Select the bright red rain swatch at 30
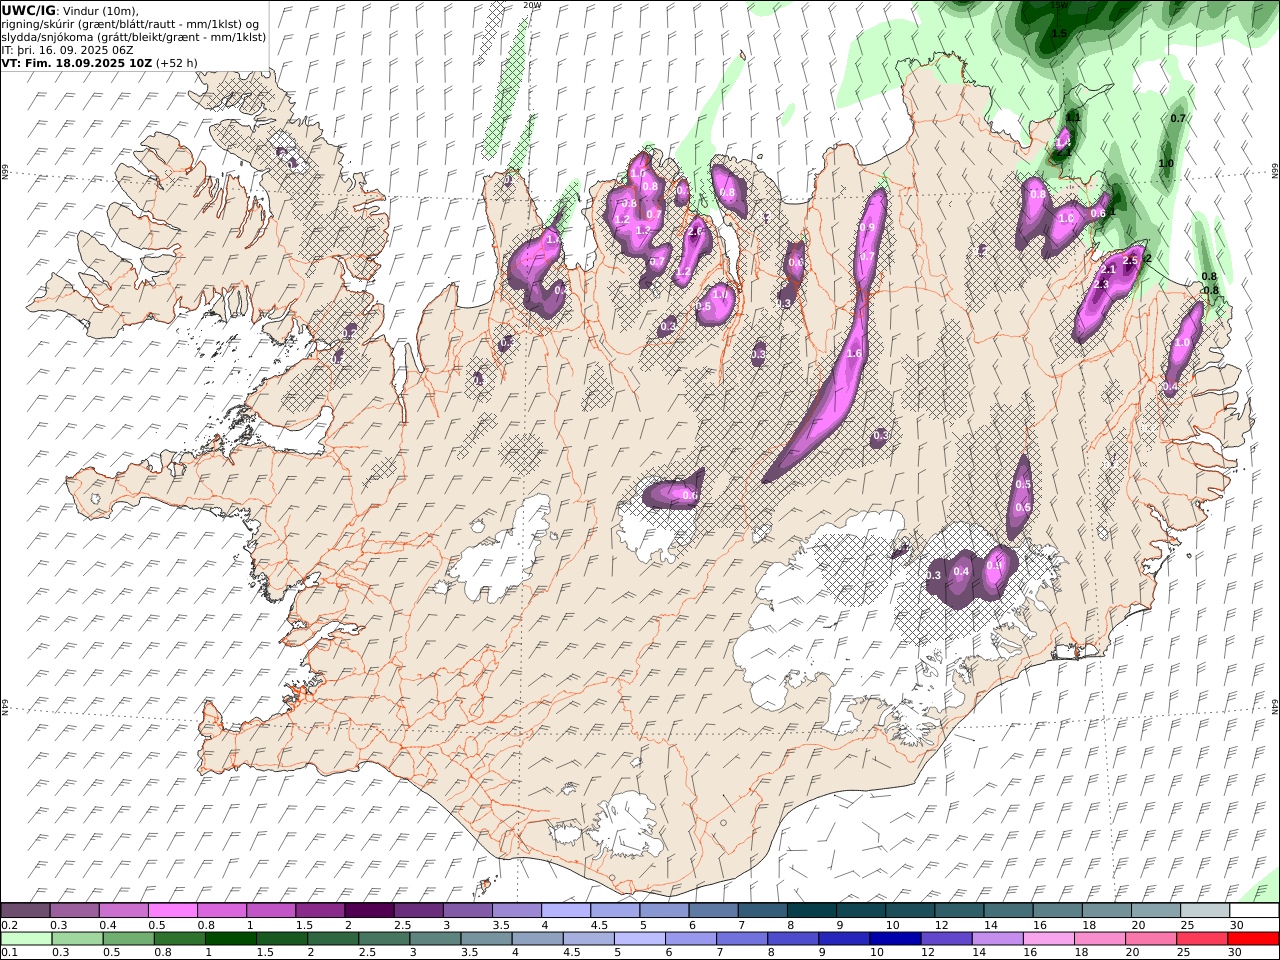This screenshot has height=960, width=1280. [1252, 938]
